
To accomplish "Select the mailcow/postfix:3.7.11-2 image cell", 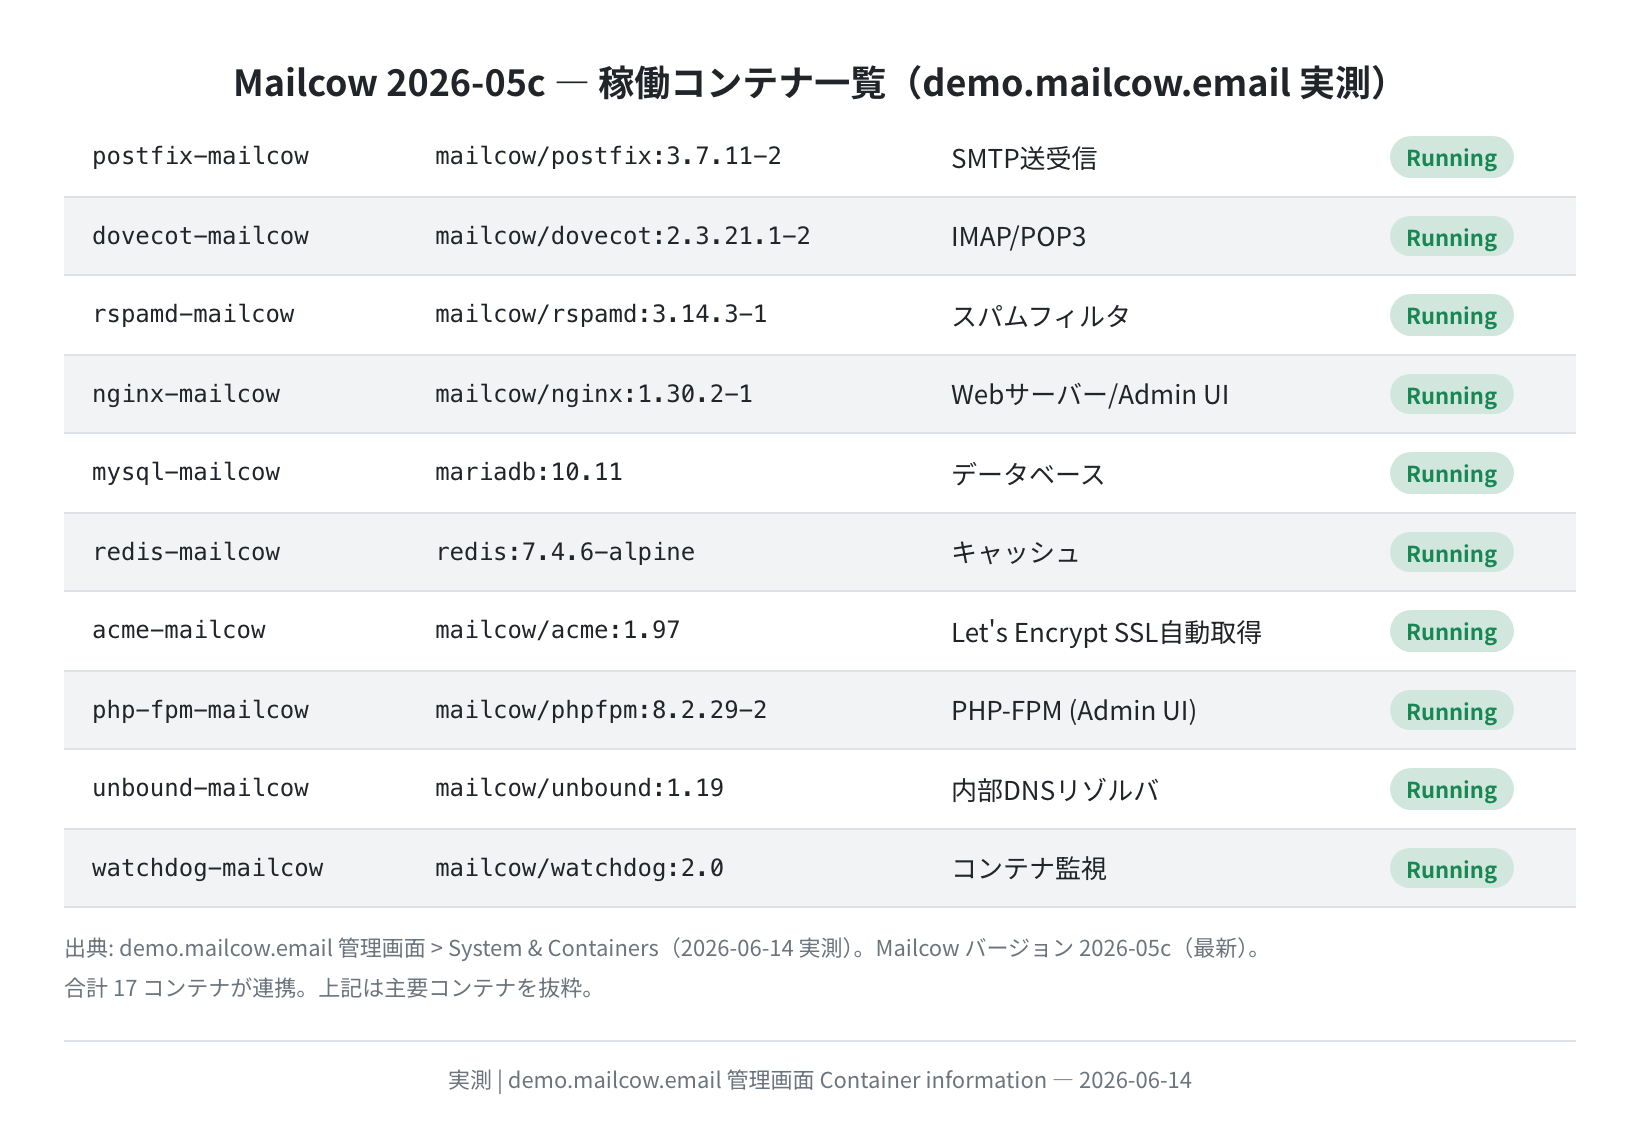I will pyautogui.click(x=608, y=156).
